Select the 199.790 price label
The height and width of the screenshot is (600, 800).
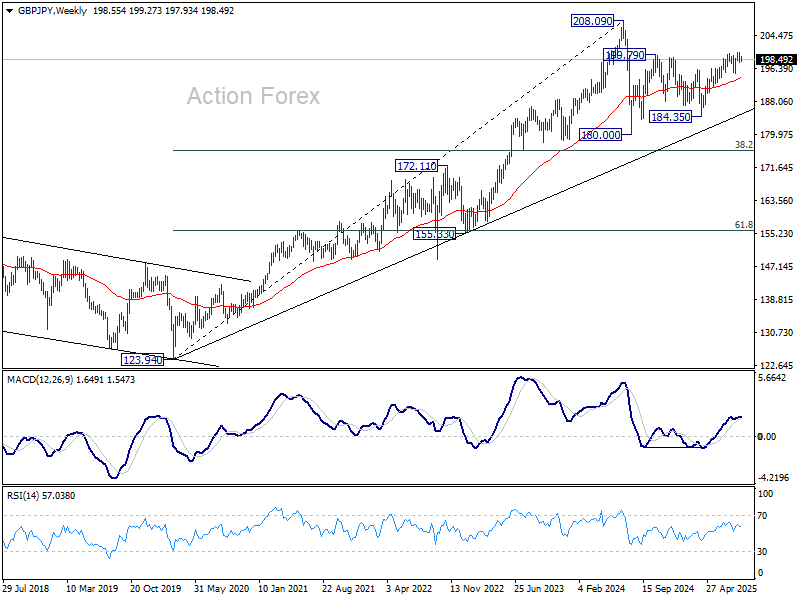[x=624, y=55]
